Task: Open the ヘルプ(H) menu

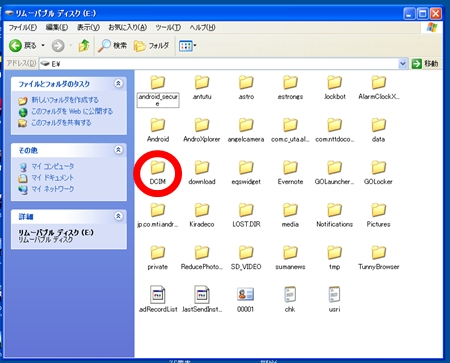Action: coord(202,27)
